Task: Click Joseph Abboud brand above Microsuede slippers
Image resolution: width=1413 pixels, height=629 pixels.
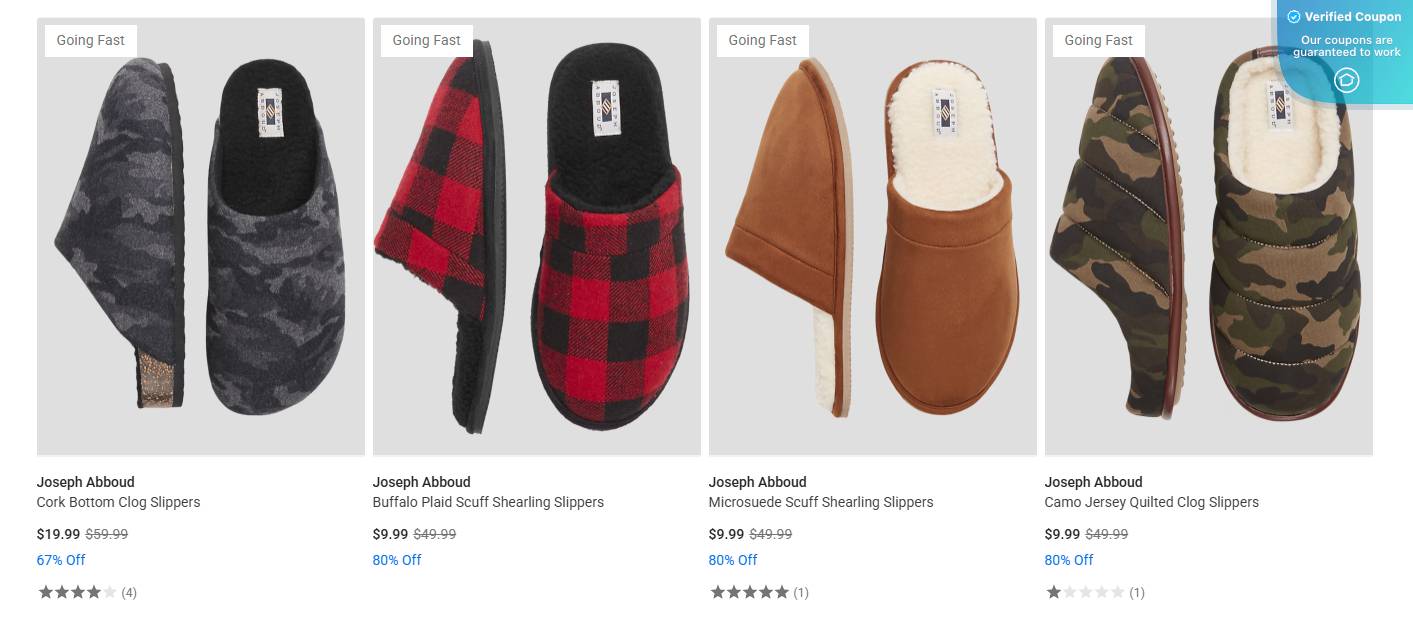Action: pyautogui.click(x=757, y=482)
